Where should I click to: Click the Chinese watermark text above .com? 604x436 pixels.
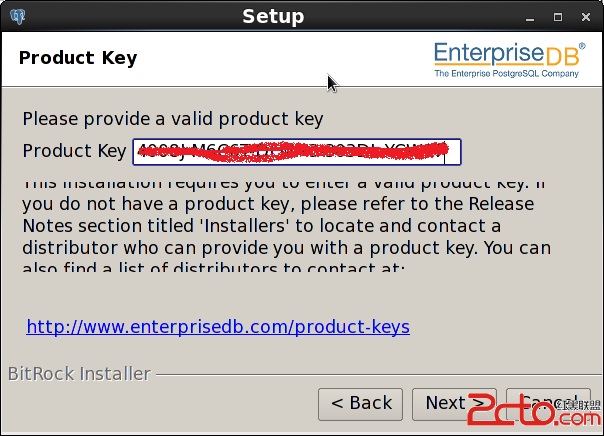pyautogui.click(x=579, y=404)
